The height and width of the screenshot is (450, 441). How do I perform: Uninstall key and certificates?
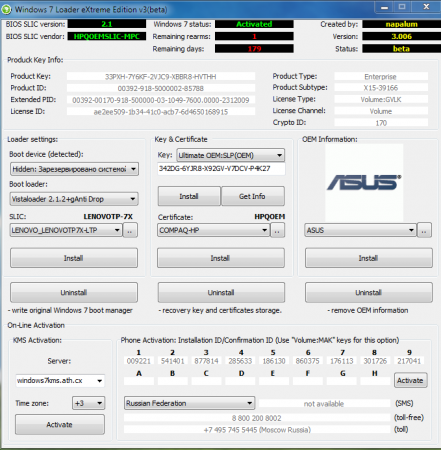point(221,293)
